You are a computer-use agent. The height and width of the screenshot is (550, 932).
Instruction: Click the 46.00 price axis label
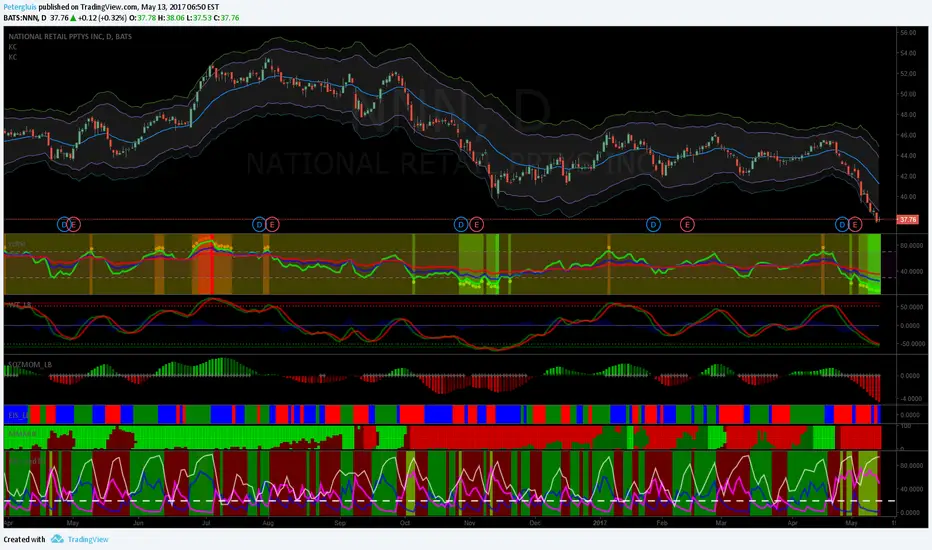(908, 135)
